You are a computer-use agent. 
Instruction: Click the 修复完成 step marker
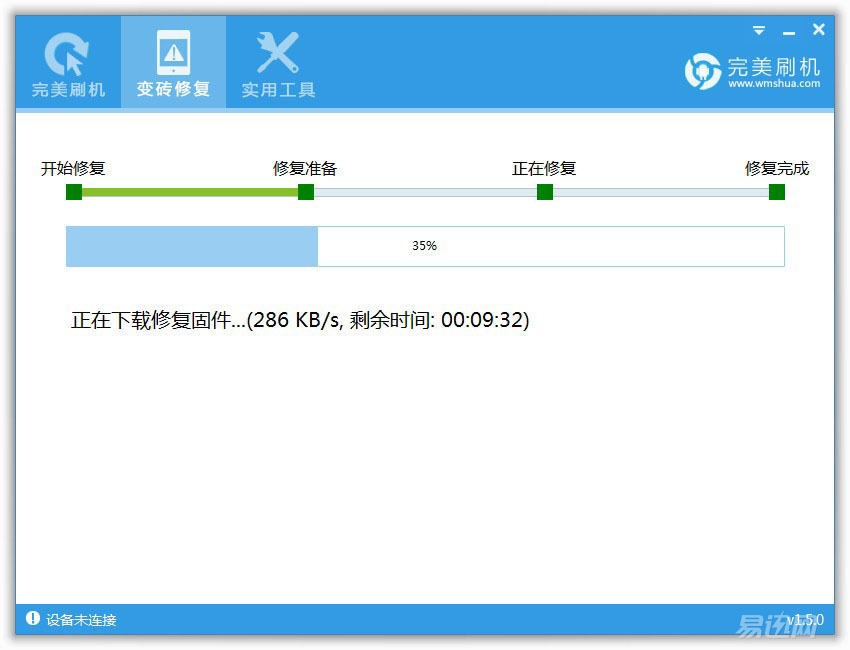click(777, 192)
